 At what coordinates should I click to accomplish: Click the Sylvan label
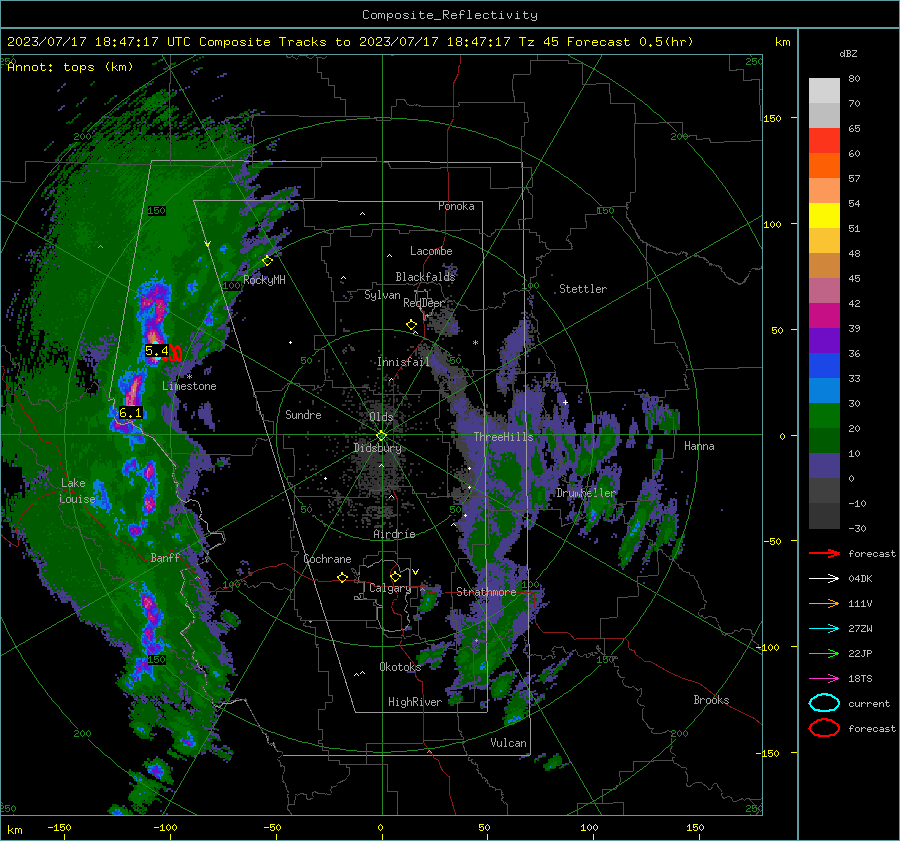tap(382, 295)
